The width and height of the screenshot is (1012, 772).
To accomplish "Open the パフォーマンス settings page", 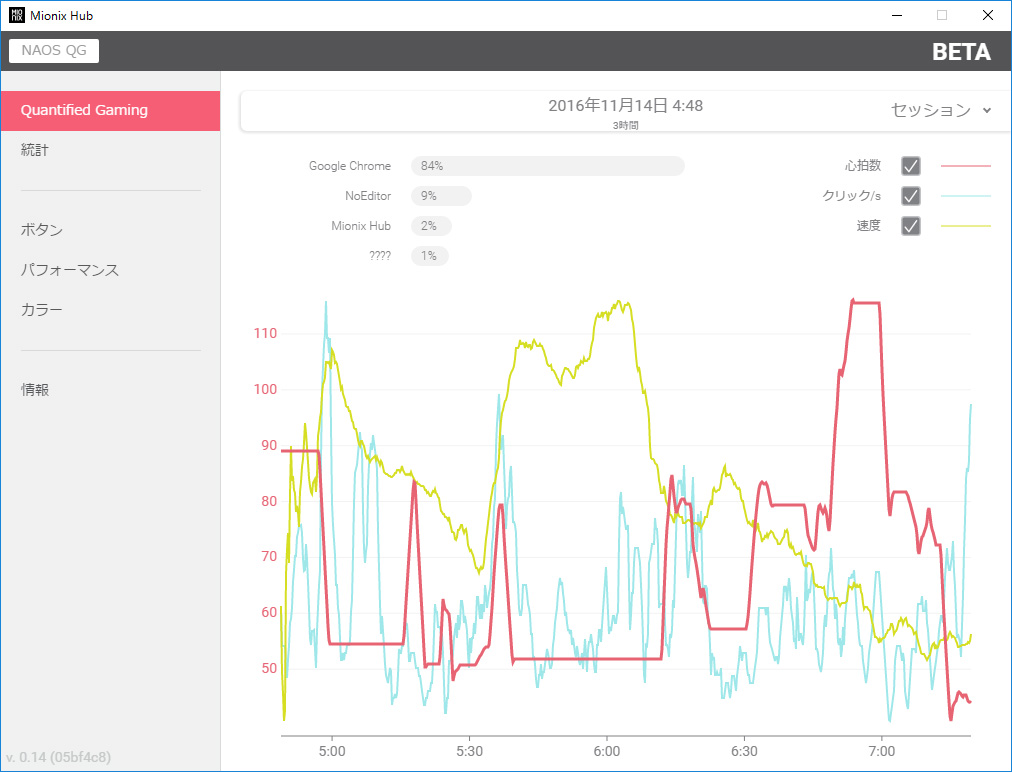I will 70,270.
